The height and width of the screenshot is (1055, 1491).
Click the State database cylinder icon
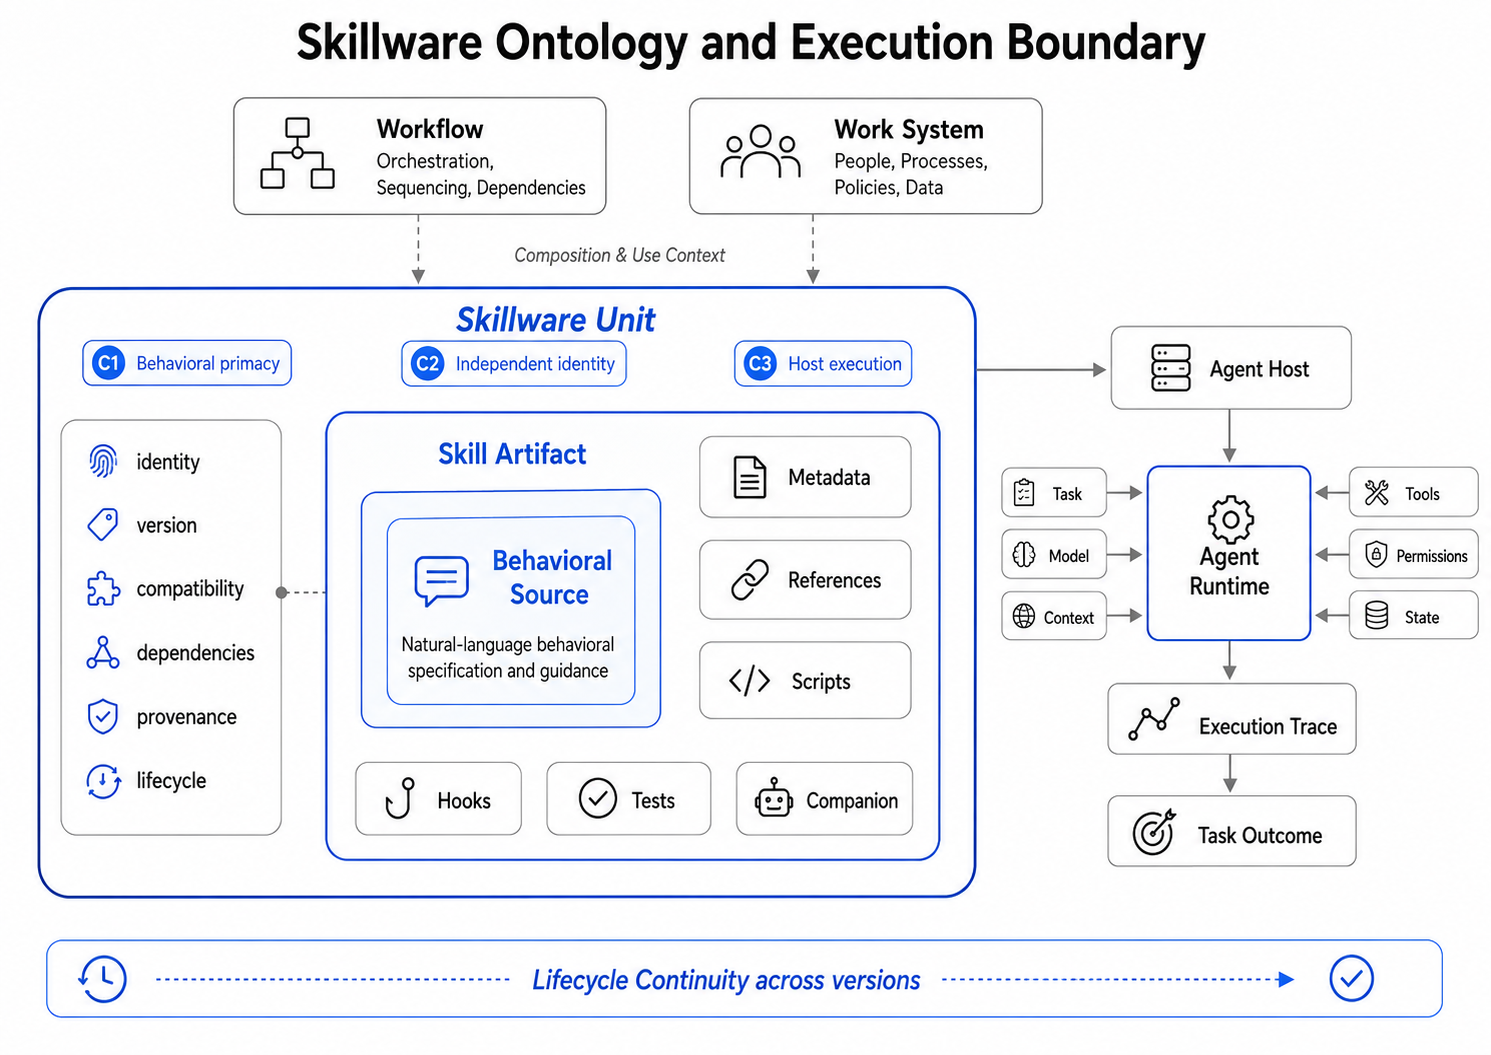pyautogui.click(x=1377, y=615)
